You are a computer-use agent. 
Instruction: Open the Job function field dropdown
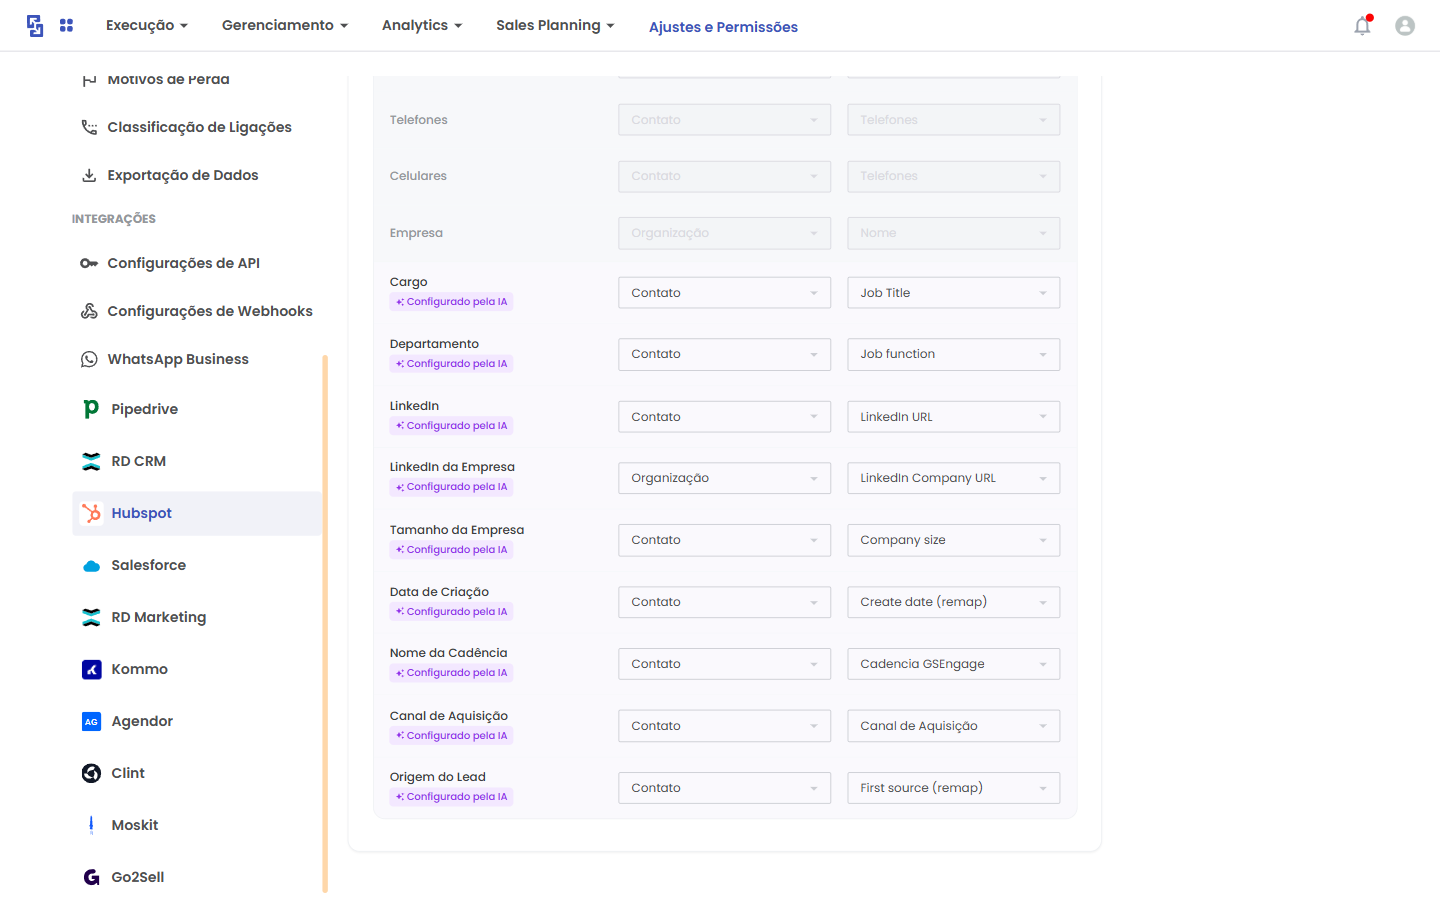pyautogui.click(x=953, y=354)
